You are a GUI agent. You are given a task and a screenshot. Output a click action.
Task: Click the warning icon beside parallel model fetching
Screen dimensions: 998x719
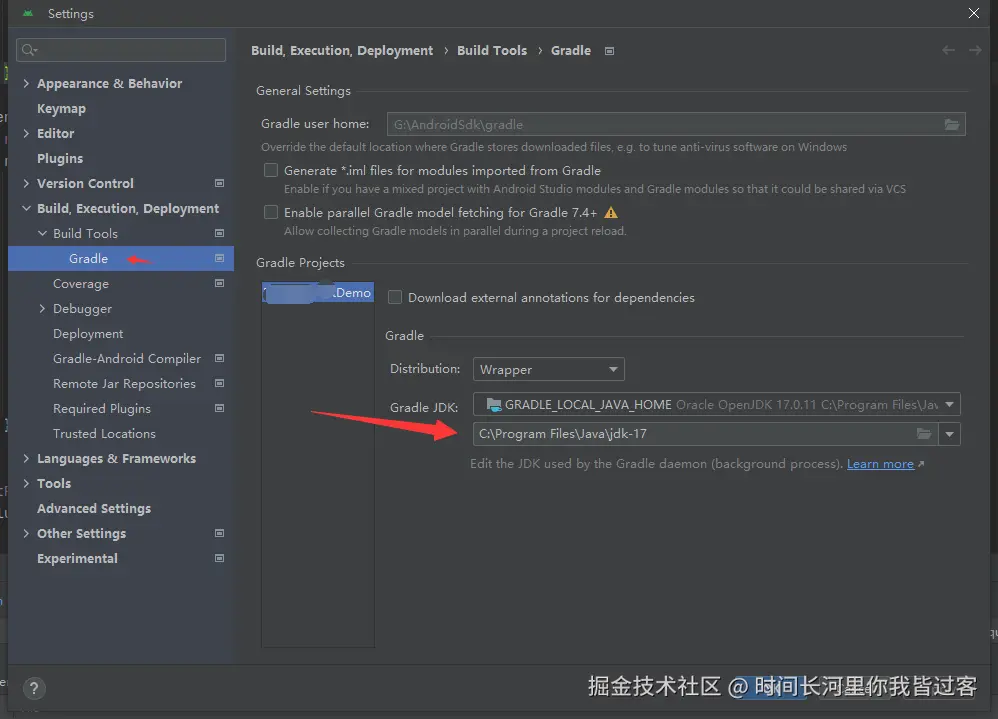(610, 213)
